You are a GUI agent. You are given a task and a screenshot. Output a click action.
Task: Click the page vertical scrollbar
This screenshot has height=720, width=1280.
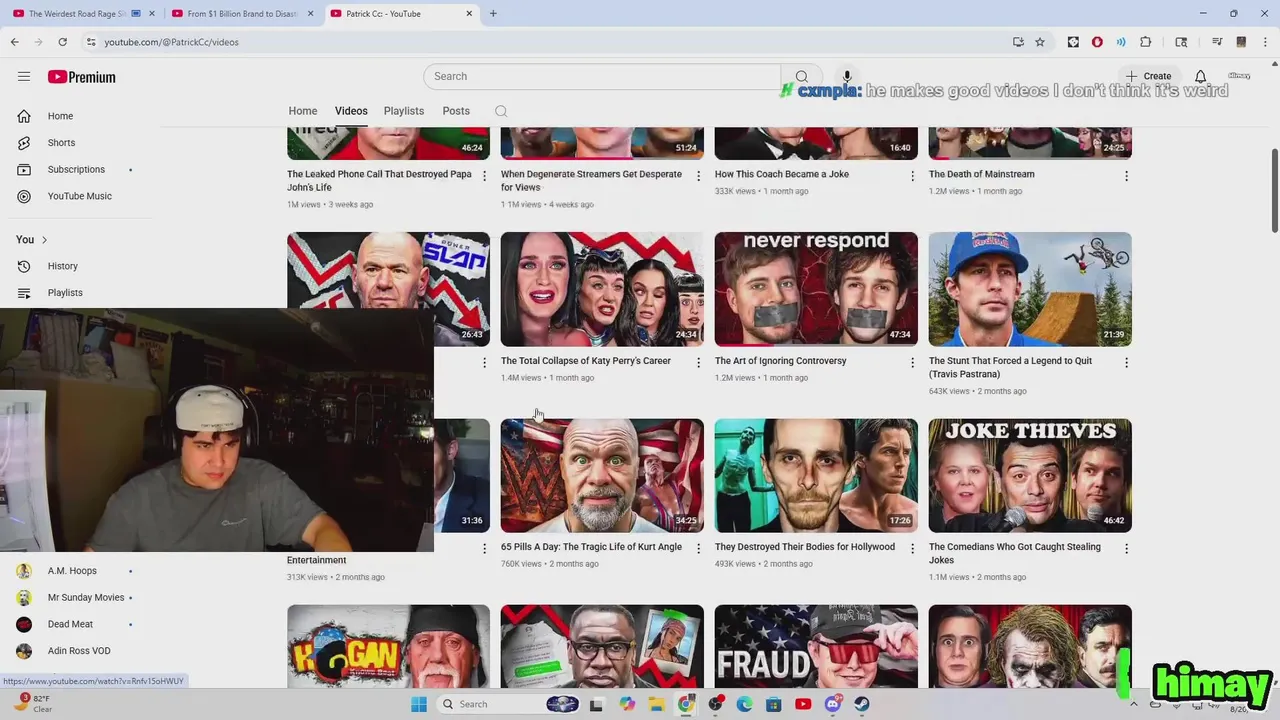1274,190
